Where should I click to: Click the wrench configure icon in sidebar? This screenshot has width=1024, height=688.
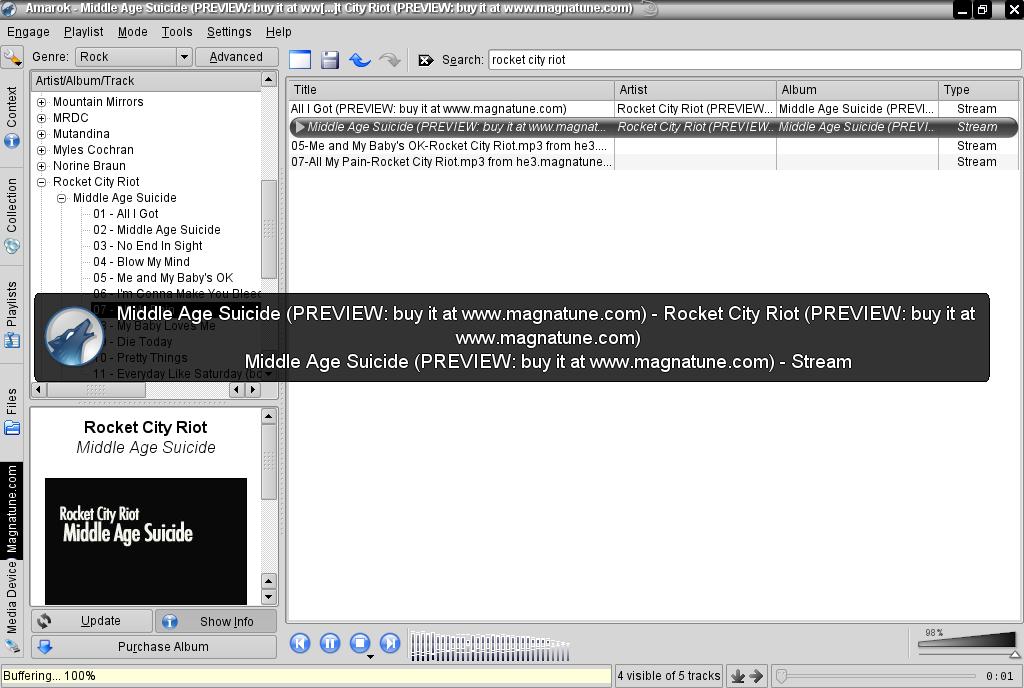(x=12, y=58)
